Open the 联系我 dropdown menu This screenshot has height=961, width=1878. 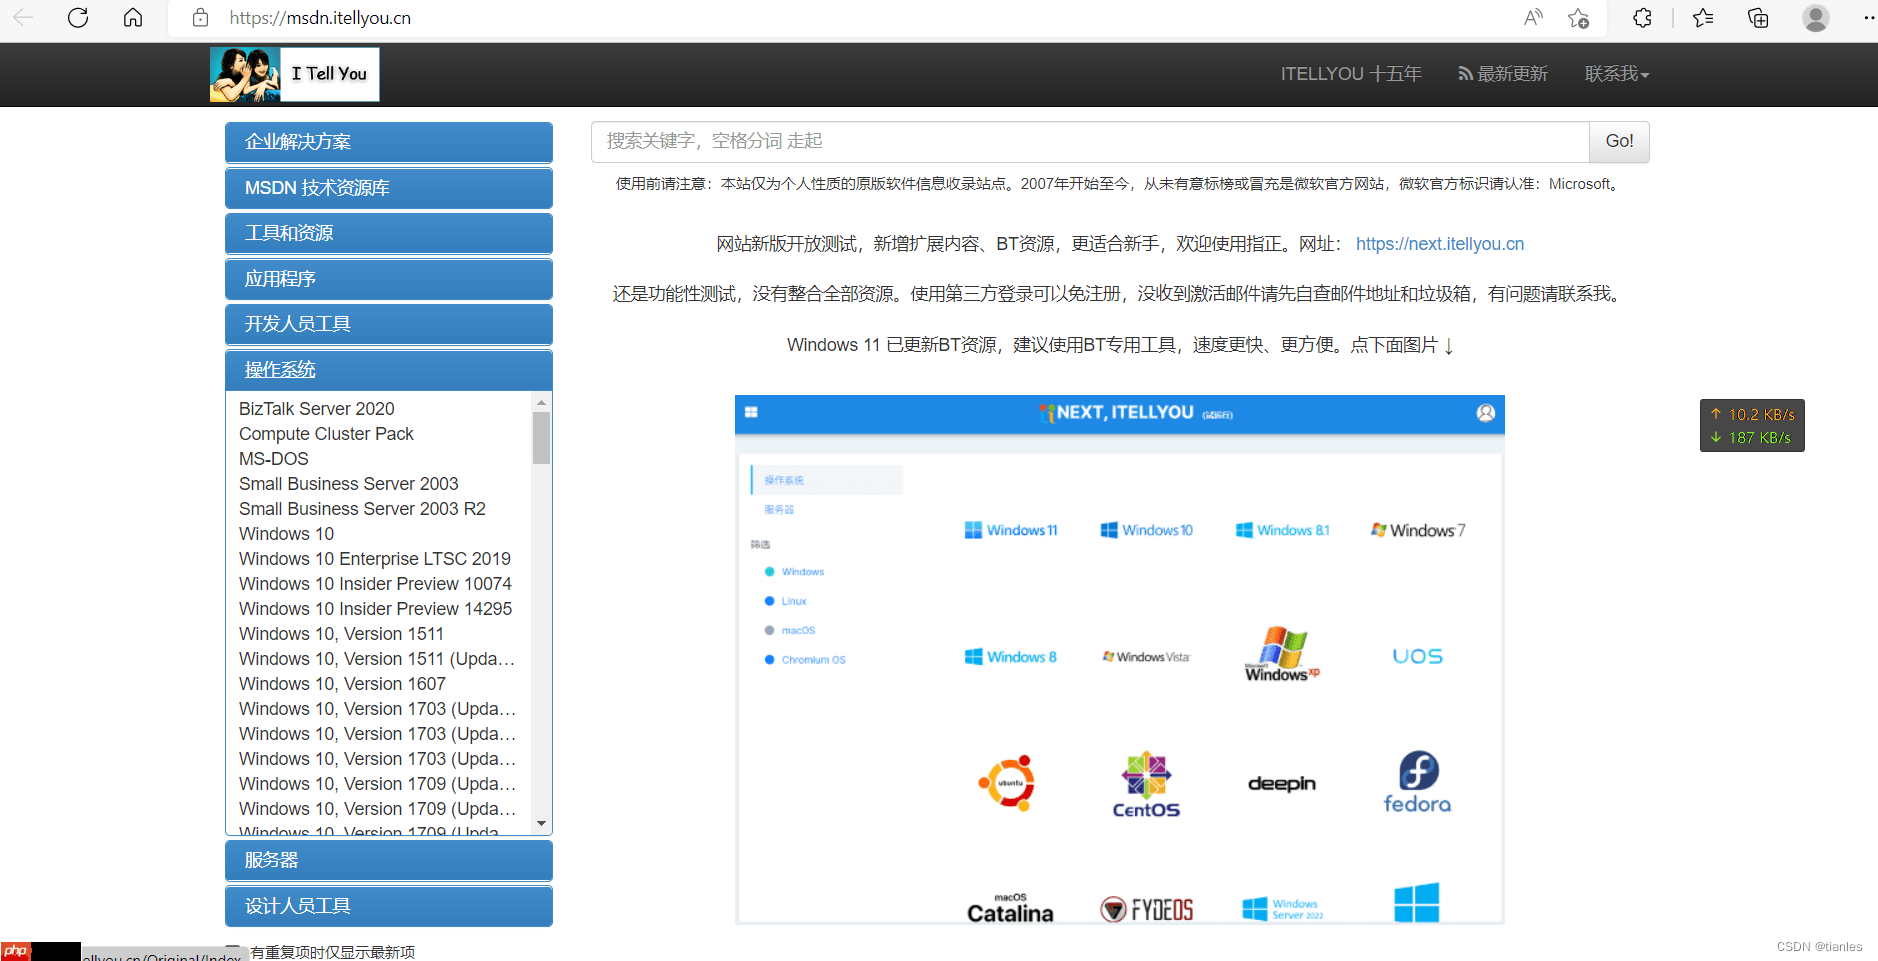point(1617,74)
